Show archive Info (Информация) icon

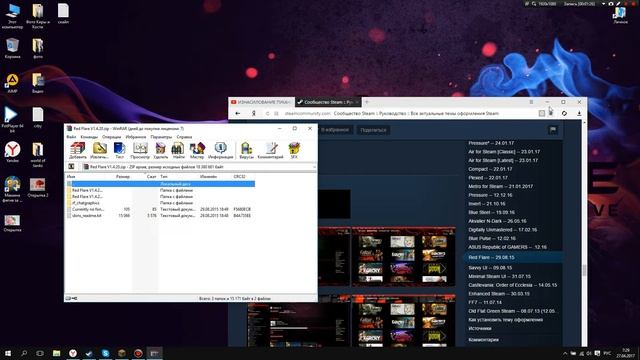(220, 150)
